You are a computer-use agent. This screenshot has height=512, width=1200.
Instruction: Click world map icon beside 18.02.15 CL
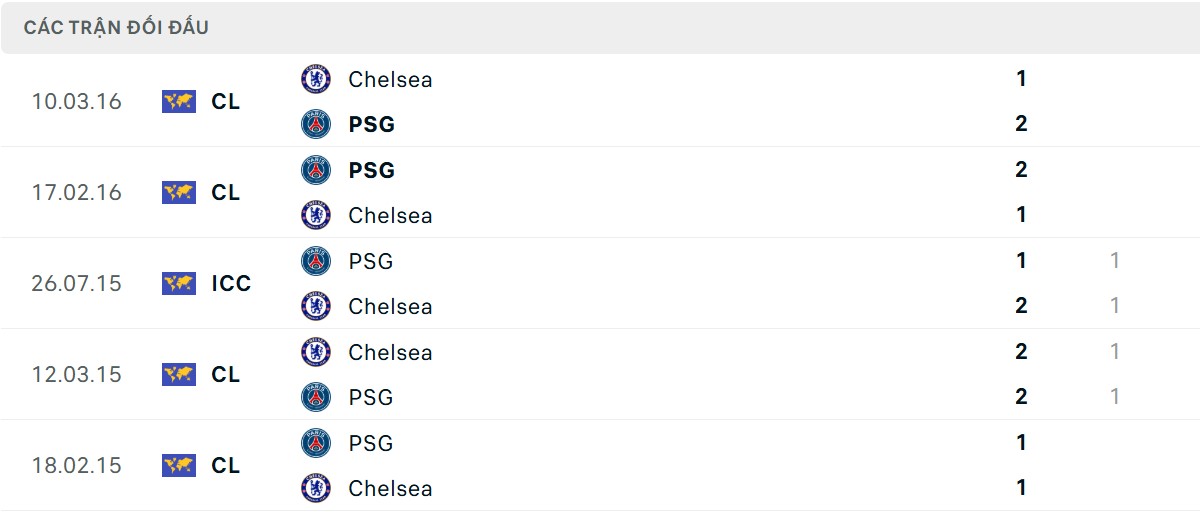click(x=179, y=465)
